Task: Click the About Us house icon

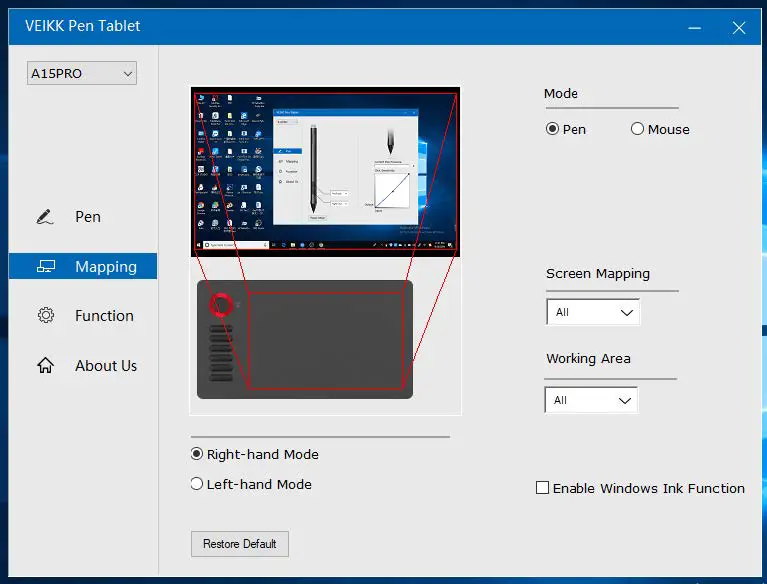Action: point(45,365)
